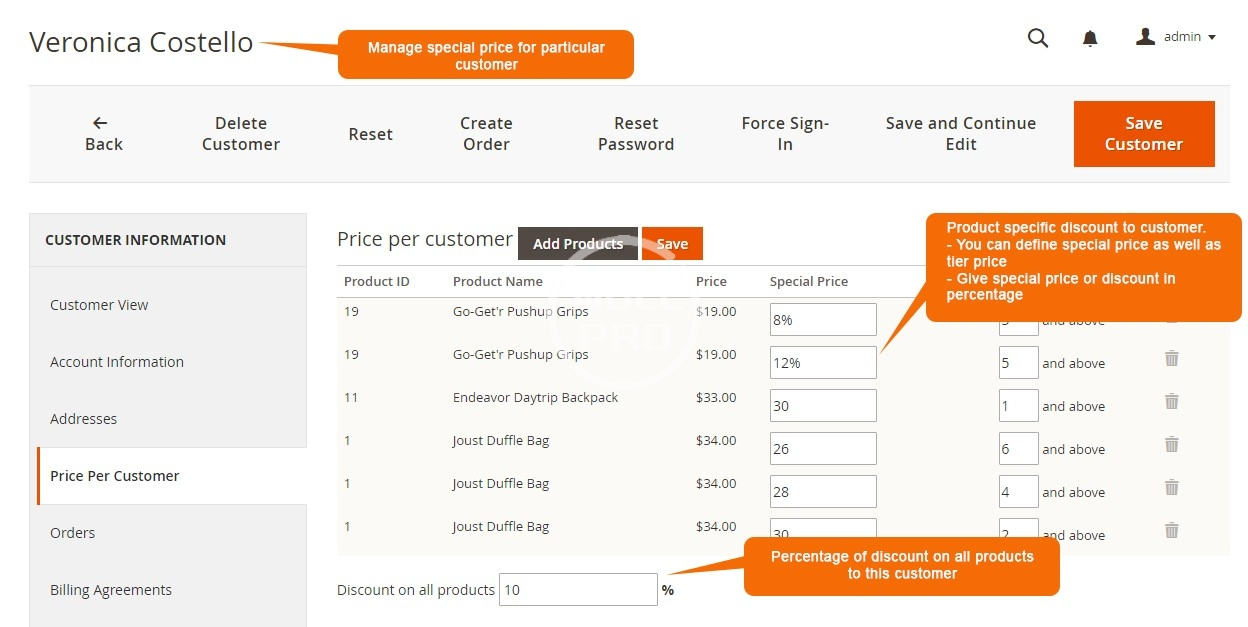The image size is (1248, 627).
Task: Click Delete Customer in the toolbar
Action: coord(241,134)
